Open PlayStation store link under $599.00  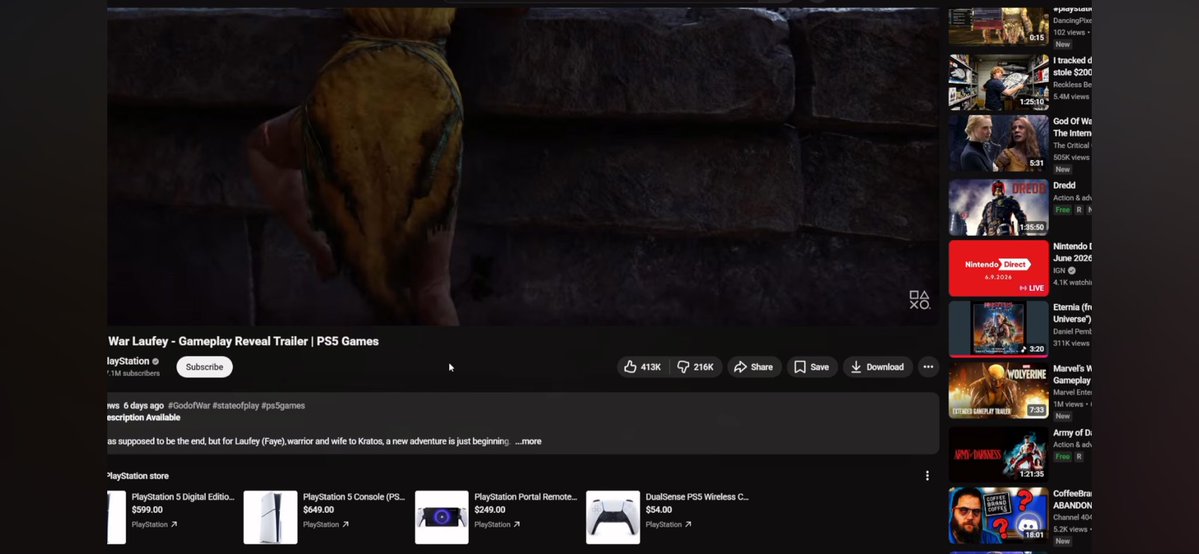tap(154, 524)
